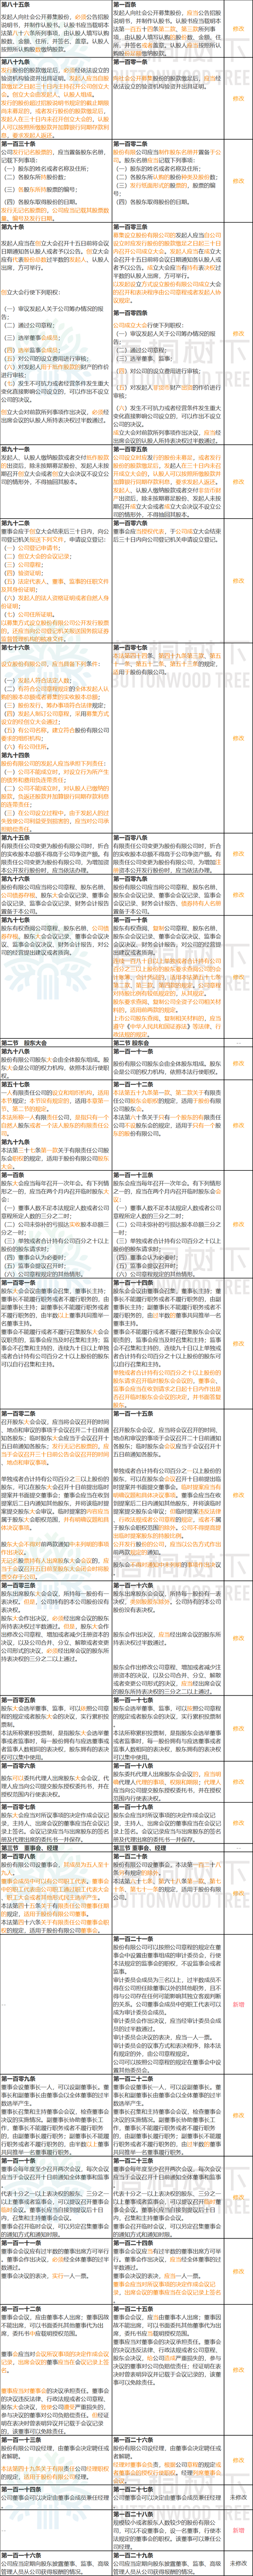Select the 第一百二十一条 article heading
Screen dimensions: 253x2576
(x=133, y=1938)
